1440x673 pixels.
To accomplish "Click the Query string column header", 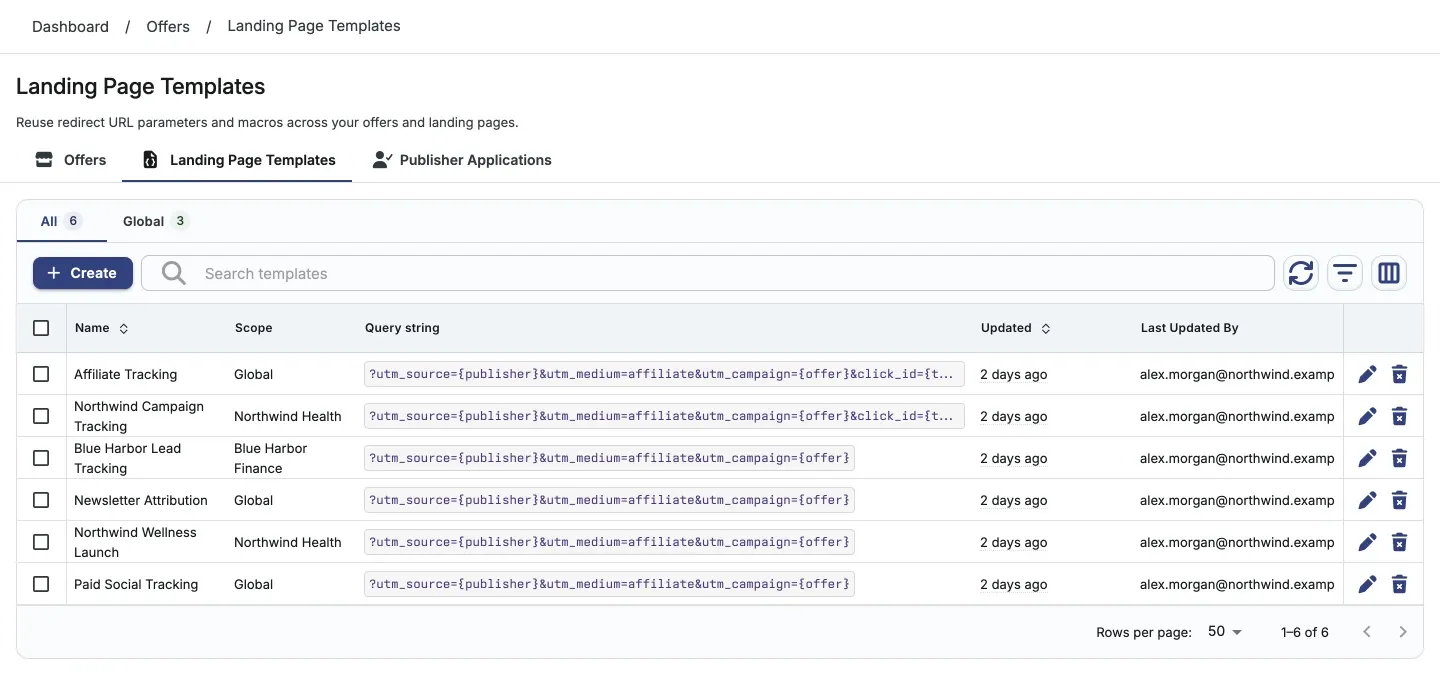I will (402, 328).
